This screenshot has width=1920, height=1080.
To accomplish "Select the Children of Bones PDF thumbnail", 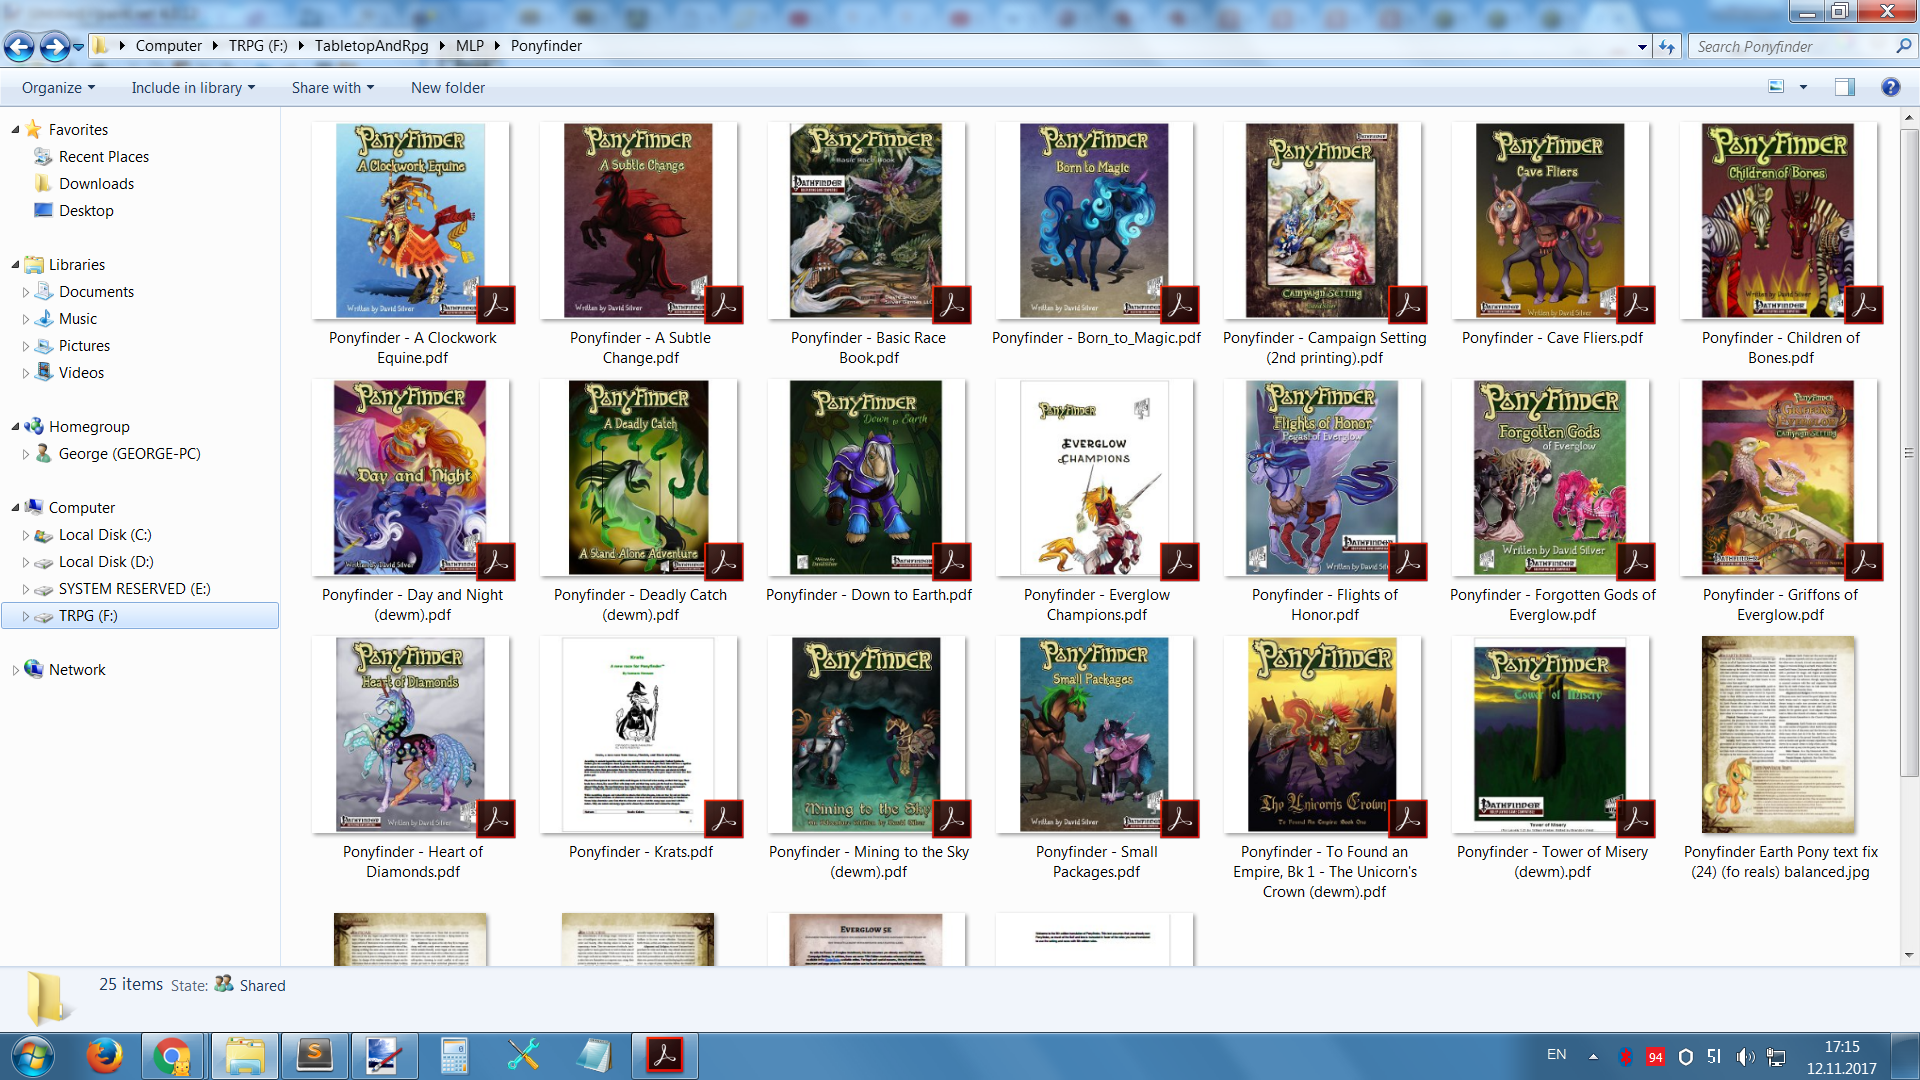I will [x=1779, y=221].
